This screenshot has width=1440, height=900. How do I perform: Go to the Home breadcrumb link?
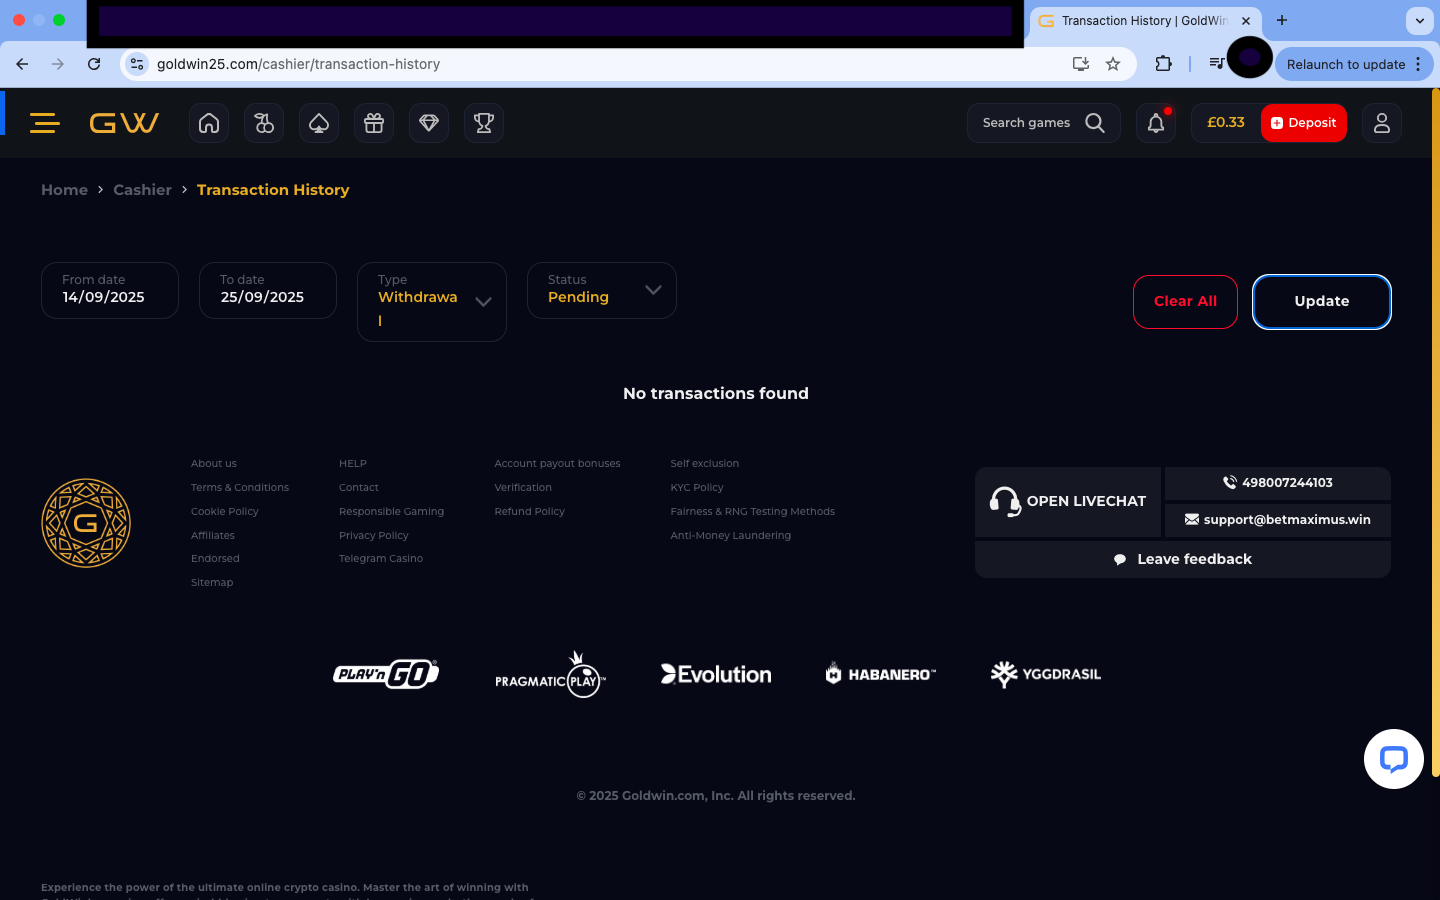tap(64, 190)
